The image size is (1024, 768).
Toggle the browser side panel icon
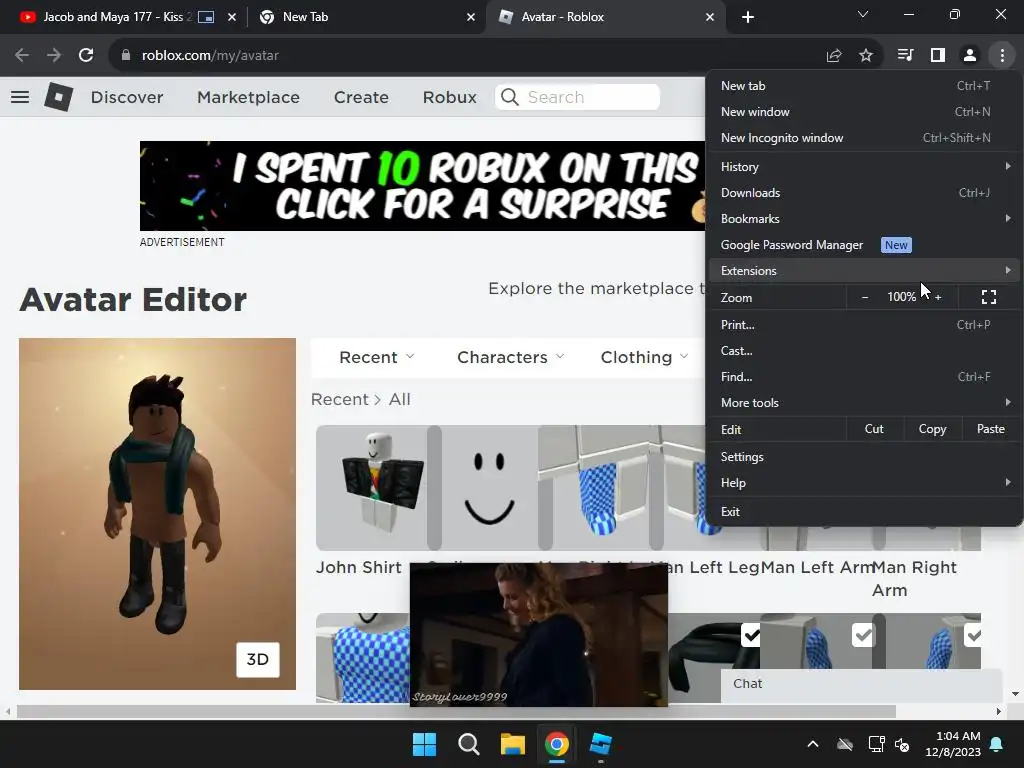pos(938,56)
